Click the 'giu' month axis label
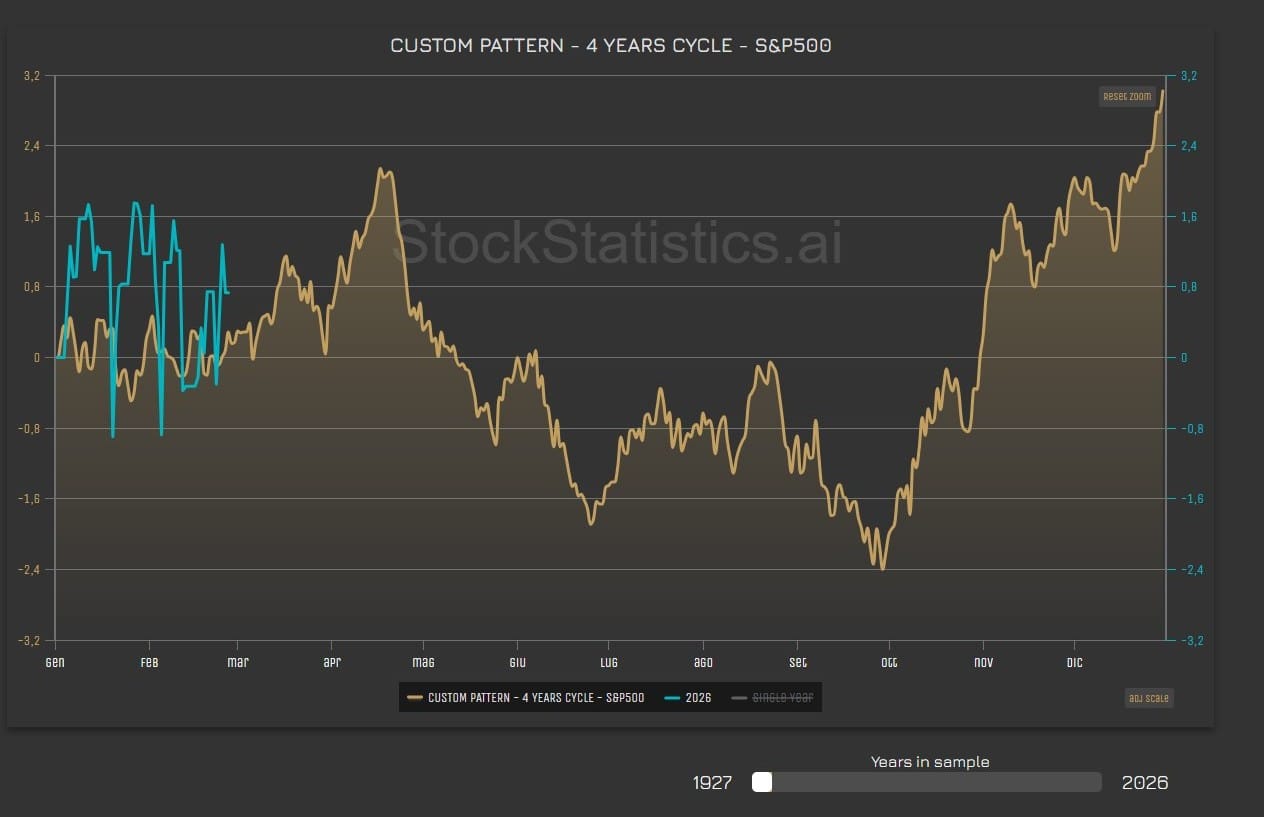Screen dimensions: 1264x817 pos(517,662)
